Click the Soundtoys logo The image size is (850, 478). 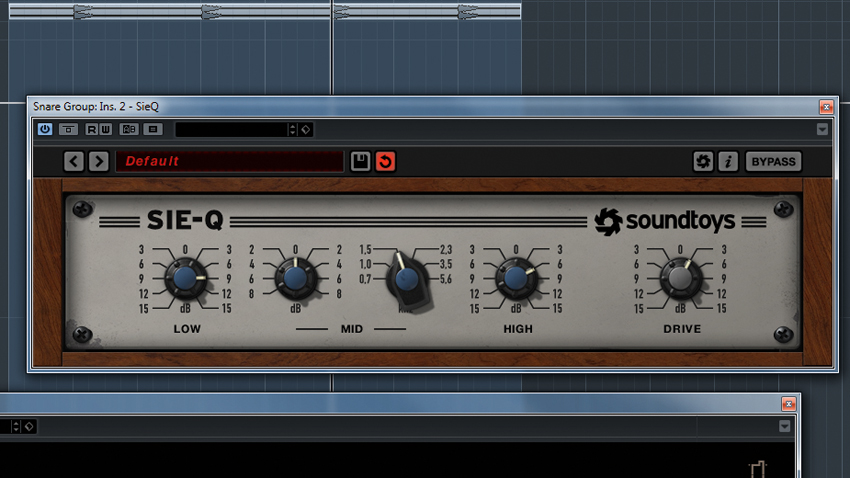[x=665, y=221]
